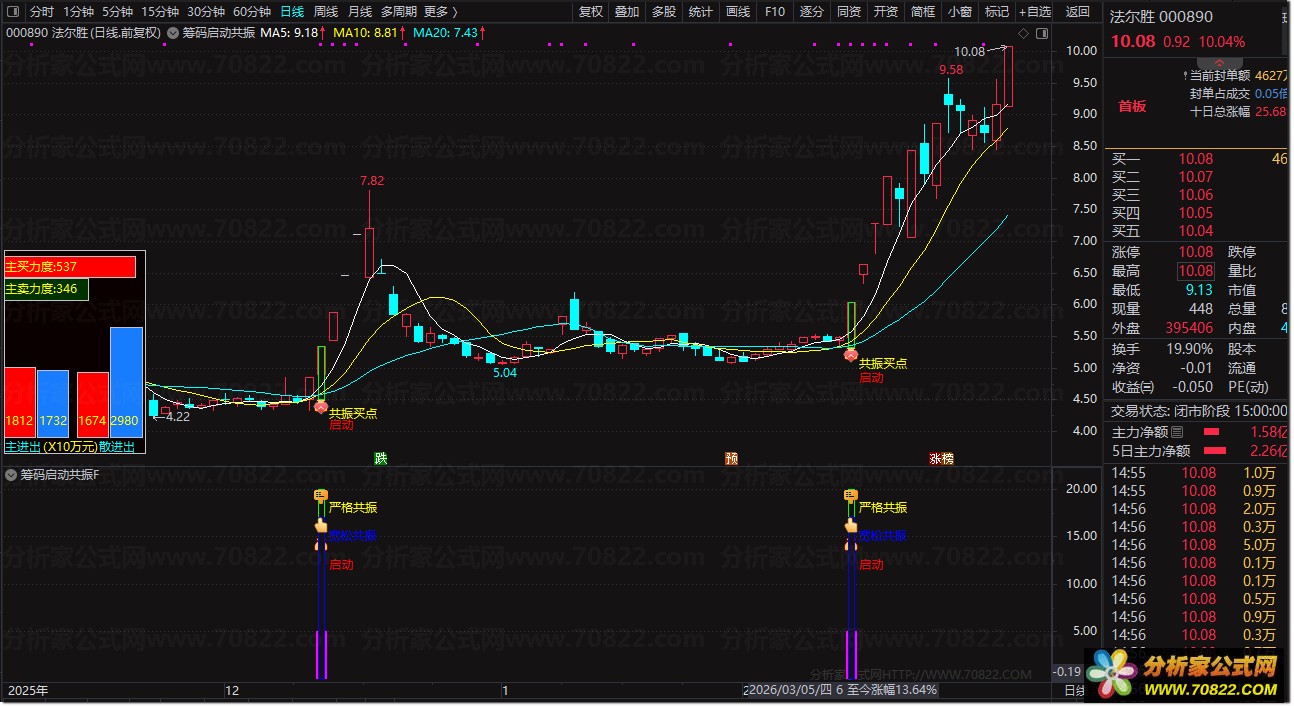Viewport: 1294px width, 706px height.
Task: Click the 返回 back button
Action: point(1078,12)
